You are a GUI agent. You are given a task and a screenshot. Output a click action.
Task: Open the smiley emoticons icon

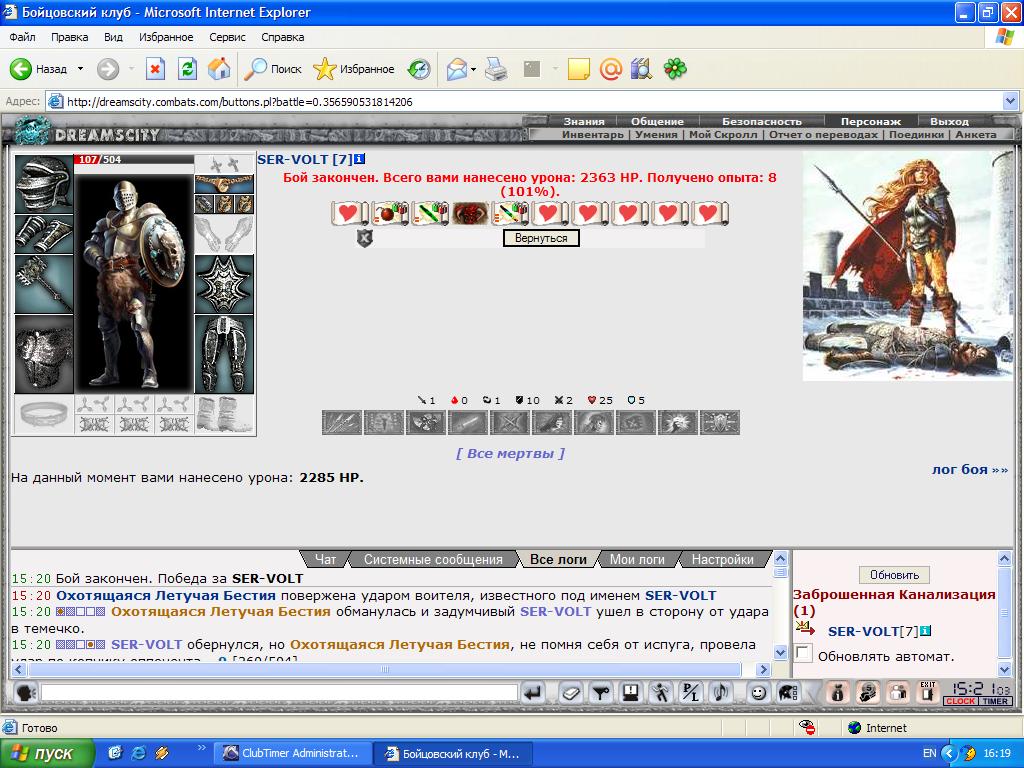(x=758, y=692)
